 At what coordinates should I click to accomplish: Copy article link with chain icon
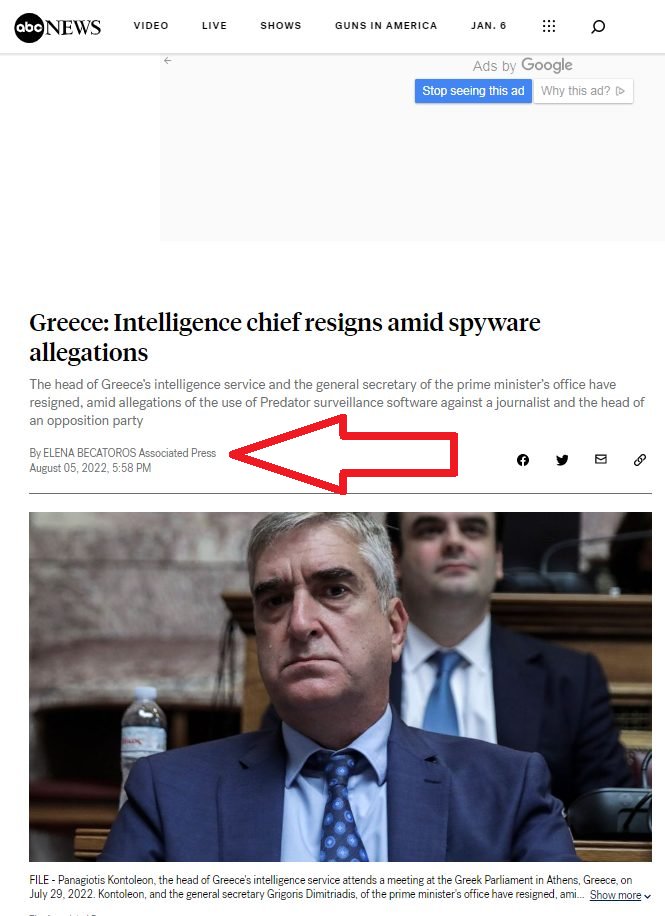(640, 460)
